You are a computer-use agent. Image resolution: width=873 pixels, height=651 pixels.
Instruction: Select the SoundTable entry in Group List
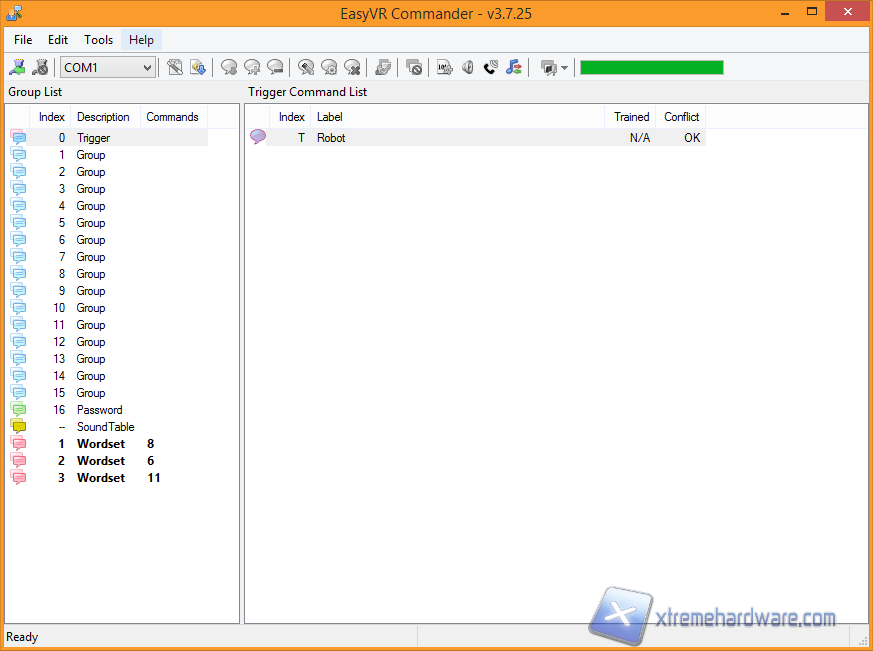coord(105,427)
